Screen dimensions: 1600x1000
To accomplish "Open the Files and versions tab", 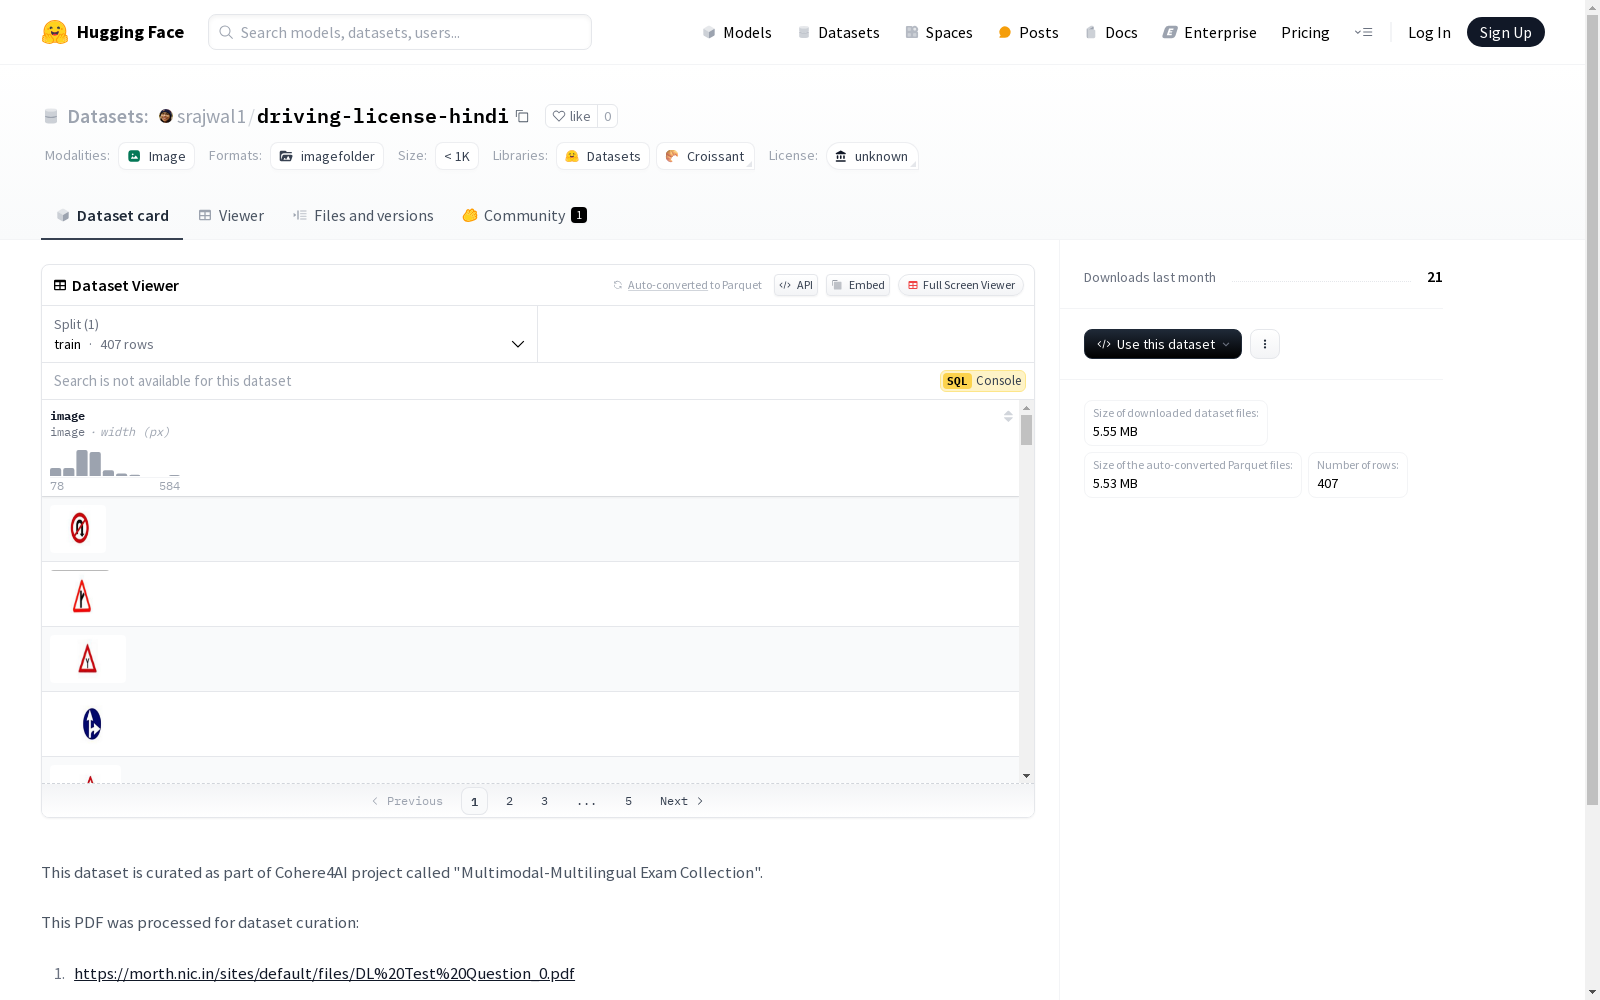I will [x=363, y=215].
